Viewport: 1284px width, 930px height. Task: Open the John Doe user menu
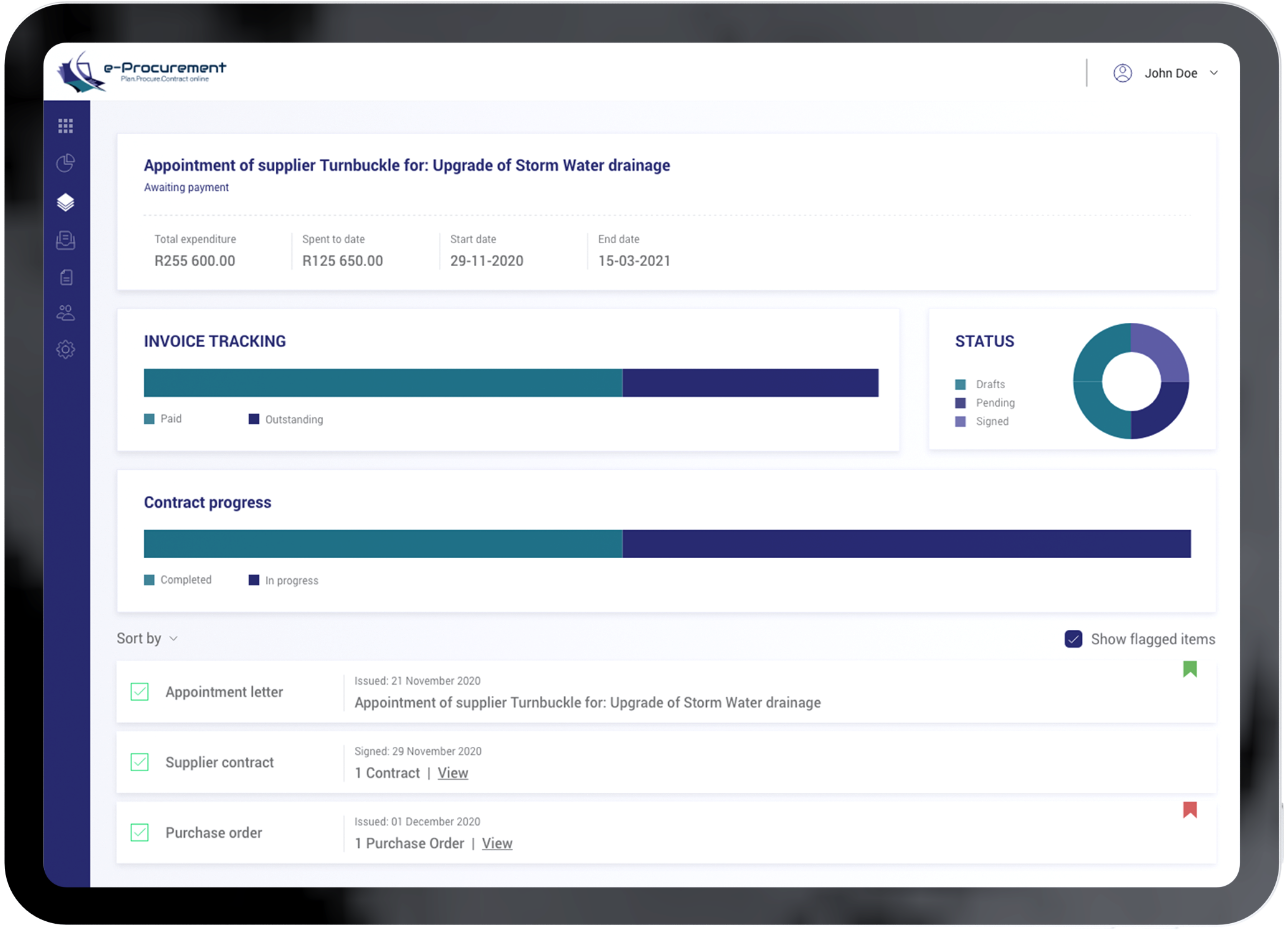(1166, 73)
